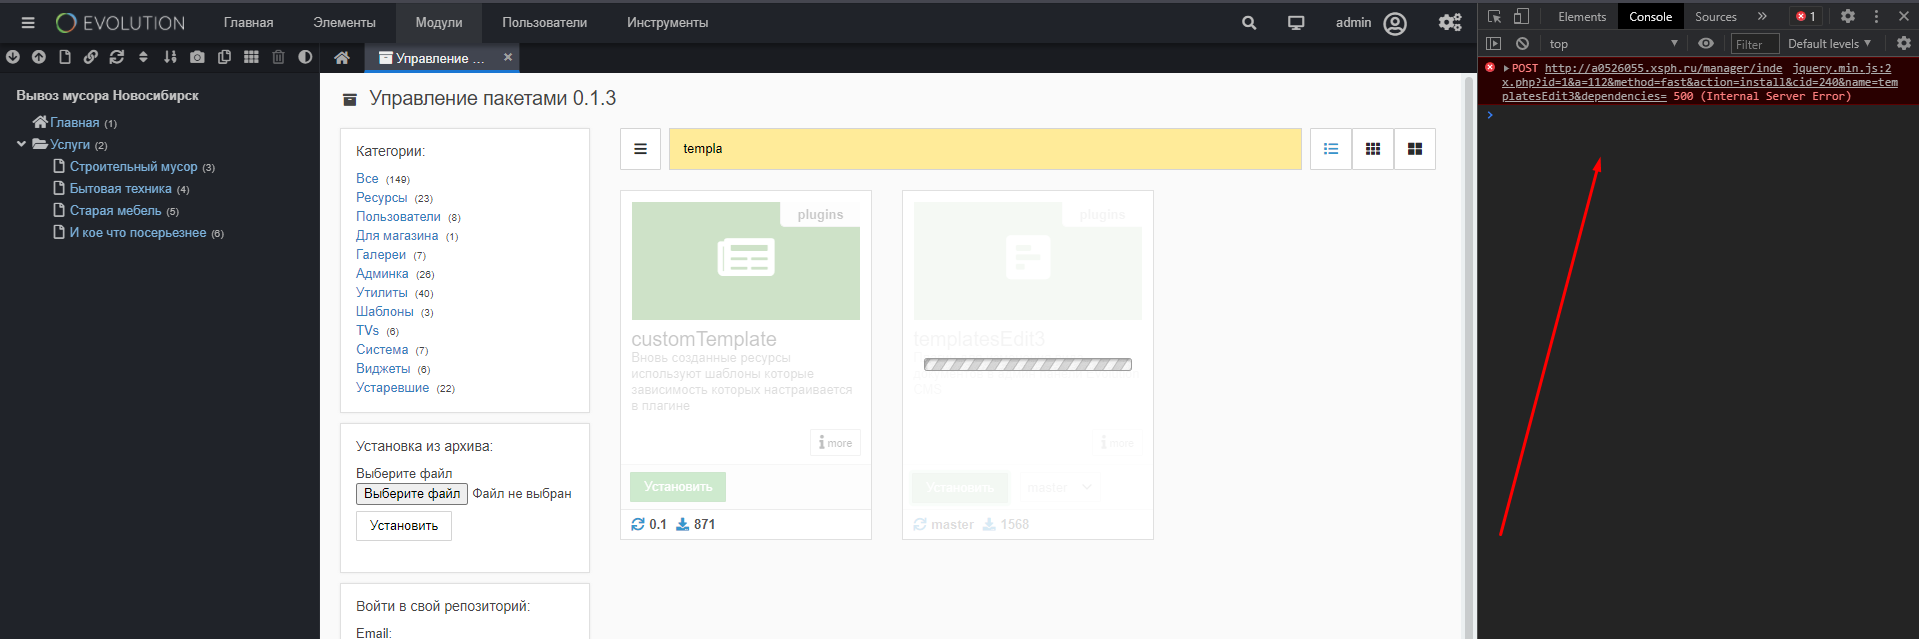The image size is (1919, 639).
Task: Activate DevTools inspect element picker
Action: point(1494,16)
